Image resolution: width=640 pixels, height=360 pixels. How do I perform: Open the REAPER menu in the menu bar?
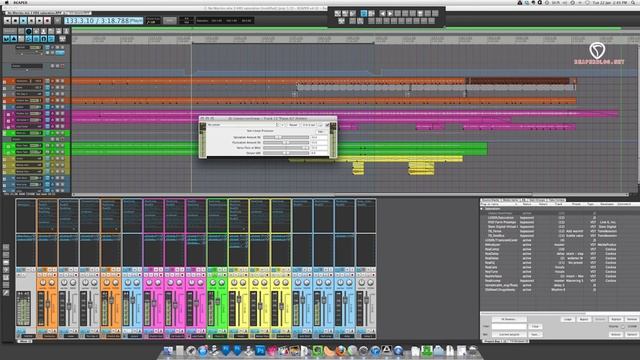click(20, 2)
